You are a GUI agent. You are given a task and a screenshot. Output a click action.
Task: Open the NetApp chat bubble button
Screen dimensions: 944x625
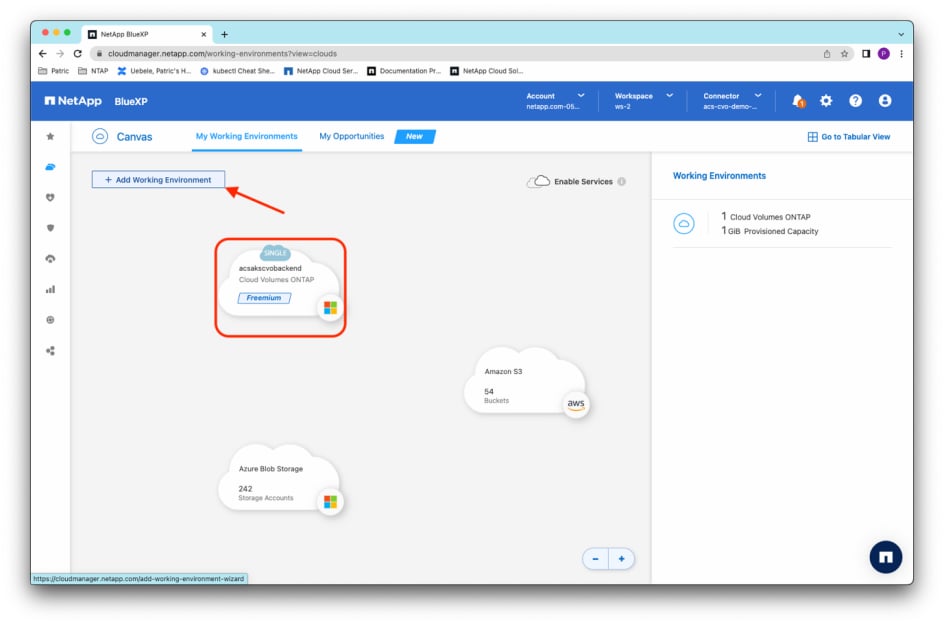[x=885, y=557]
